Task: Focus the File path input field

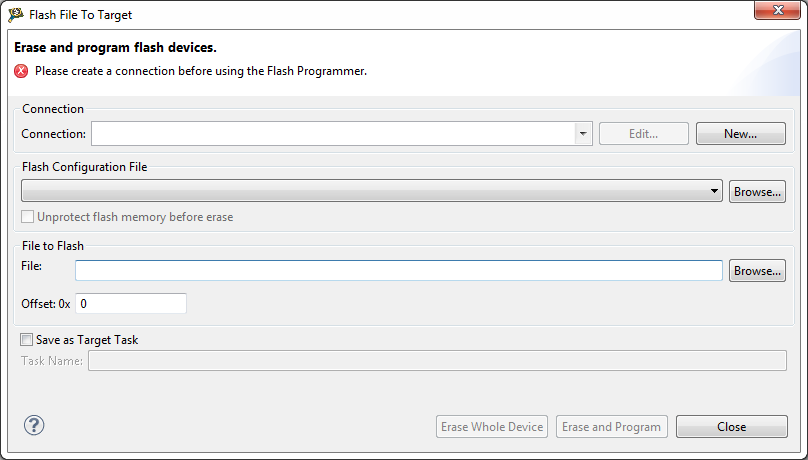Action: point(399,270)
